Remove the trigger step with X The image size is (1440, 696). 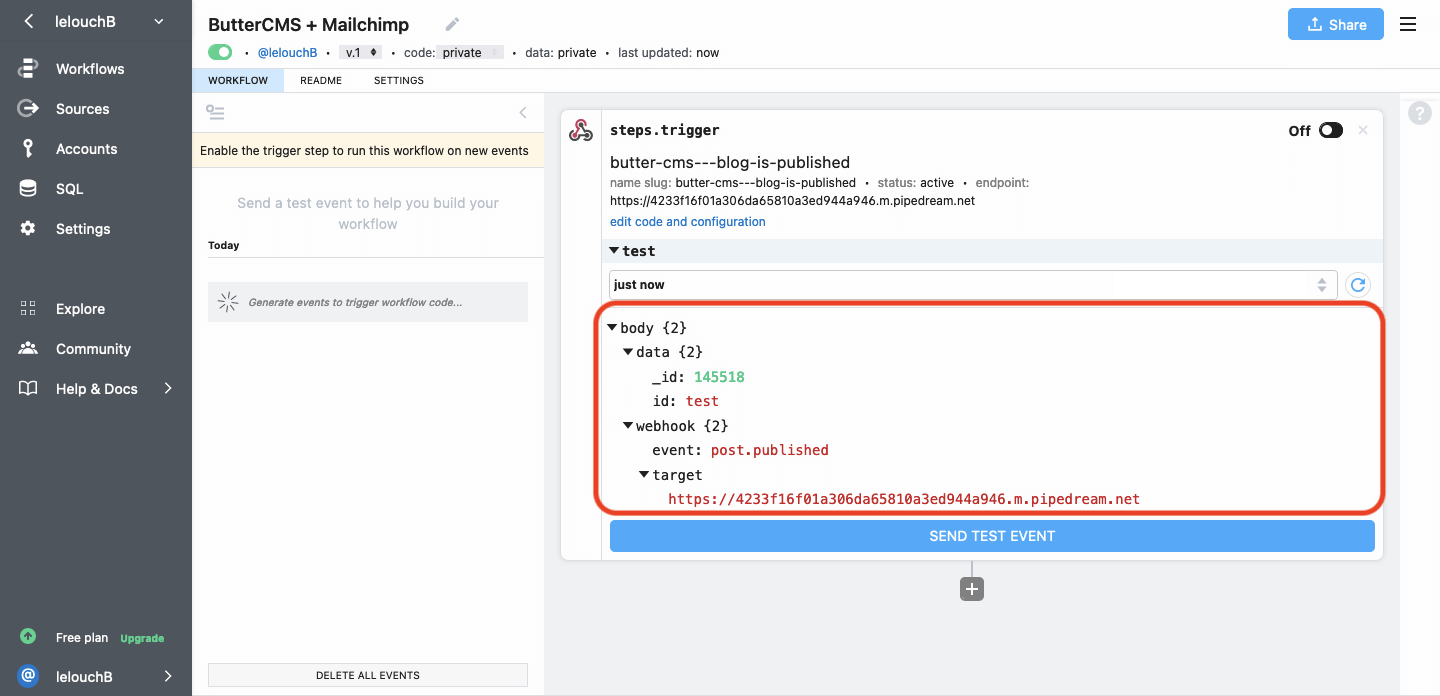[x=1363, y=131]
